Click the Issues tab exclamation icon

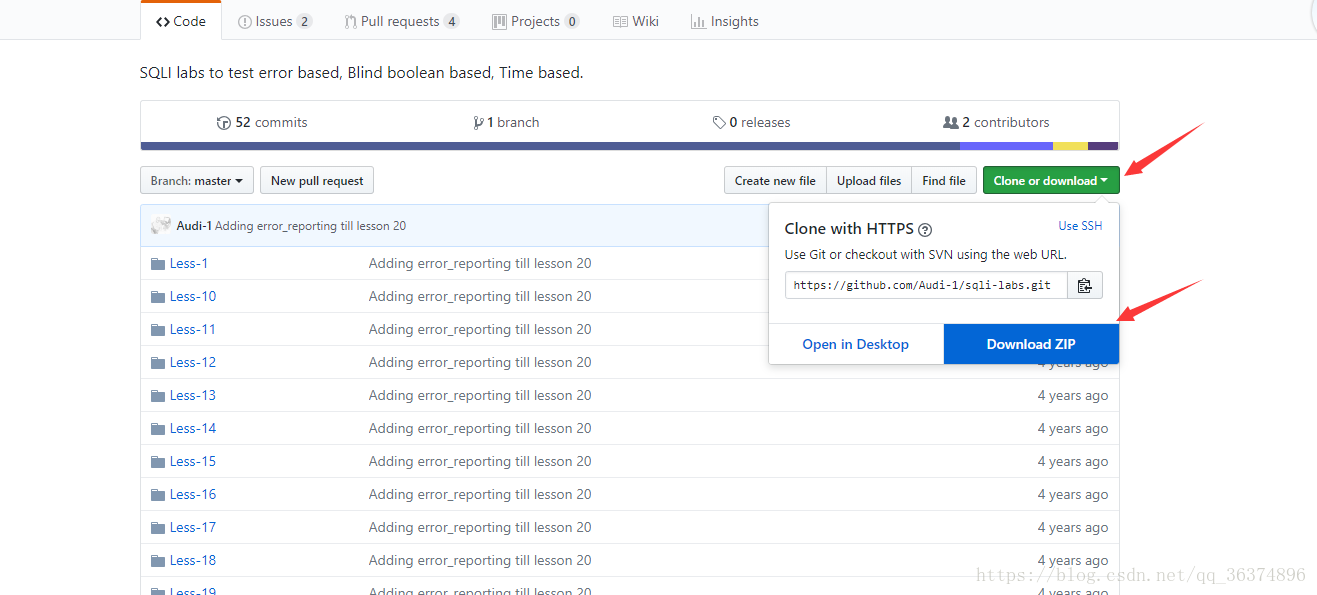[x=245, y=22]
